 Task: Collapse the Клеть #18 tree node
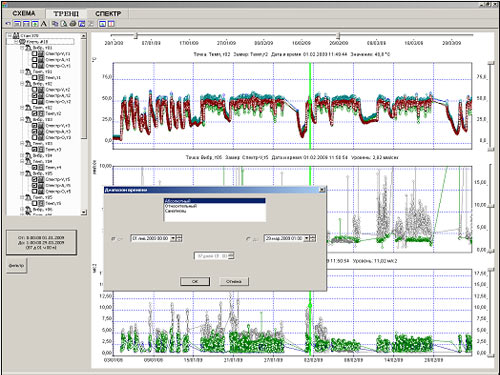pos(15,42)
